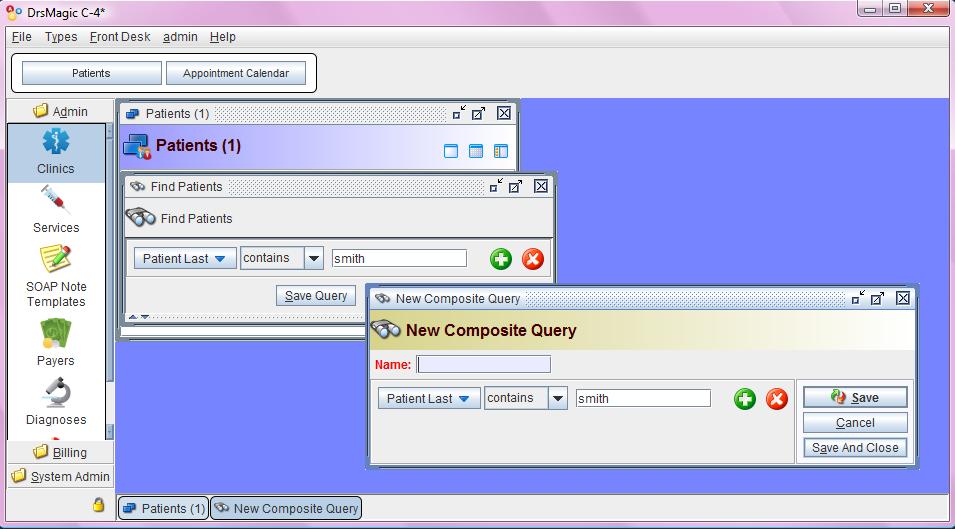This screenshot has width=955, height=529.
Task: Switch to Patients (1) taskbar tab
Action: (x=163, y=508)
